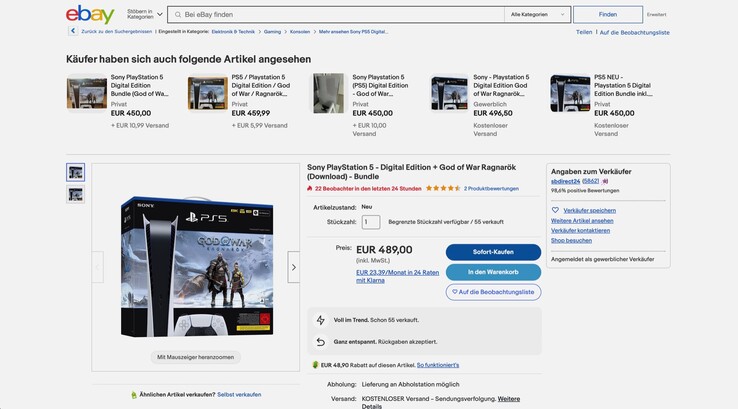
Task: Click heart icon next to Verkäufer speichern
Action: (x=555, y=210)
